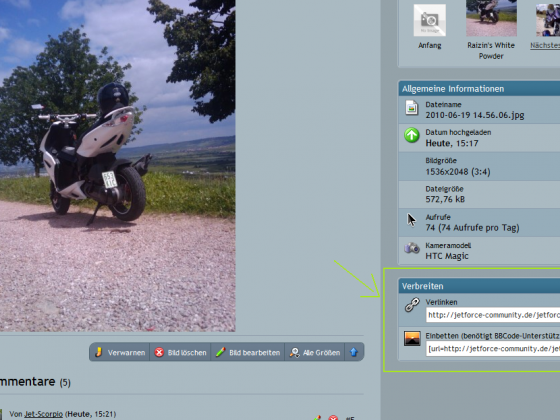
Task: Delete image with Bild löschen
Action: (x=180, y=352)
